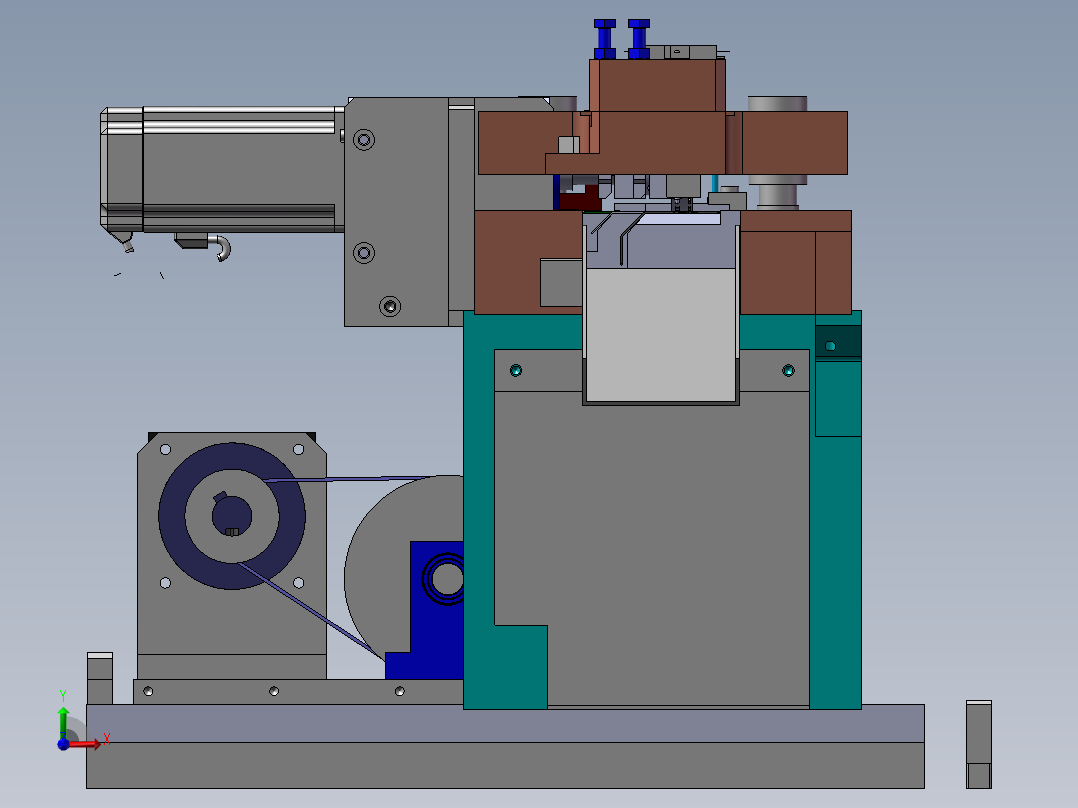Image resolution: width=1078 pixels, height=808 pixels.
Task: Select the top socket screw on motor bracket
Action: click(364, 140)
